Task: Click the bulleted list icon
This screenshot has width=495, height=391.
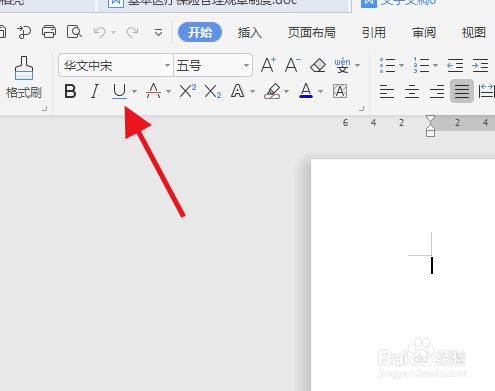Action: (x=387, y=65)
